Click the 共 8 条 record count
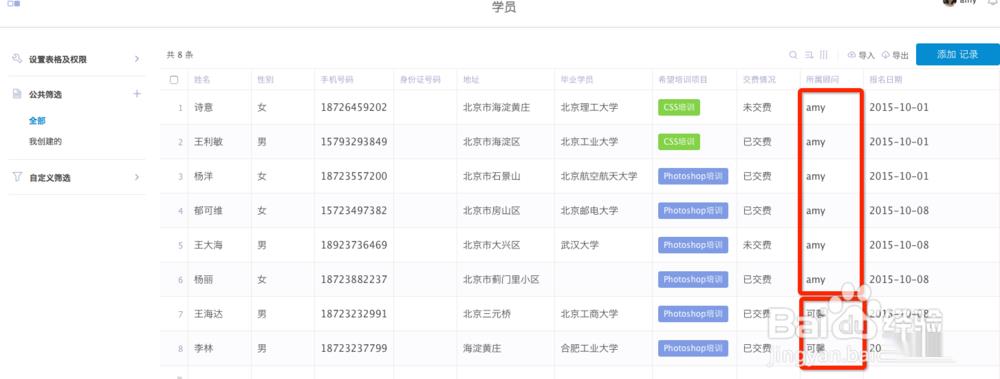This screenshot has width=1000, height=379. pyautogui.click(x=180, y=55)
